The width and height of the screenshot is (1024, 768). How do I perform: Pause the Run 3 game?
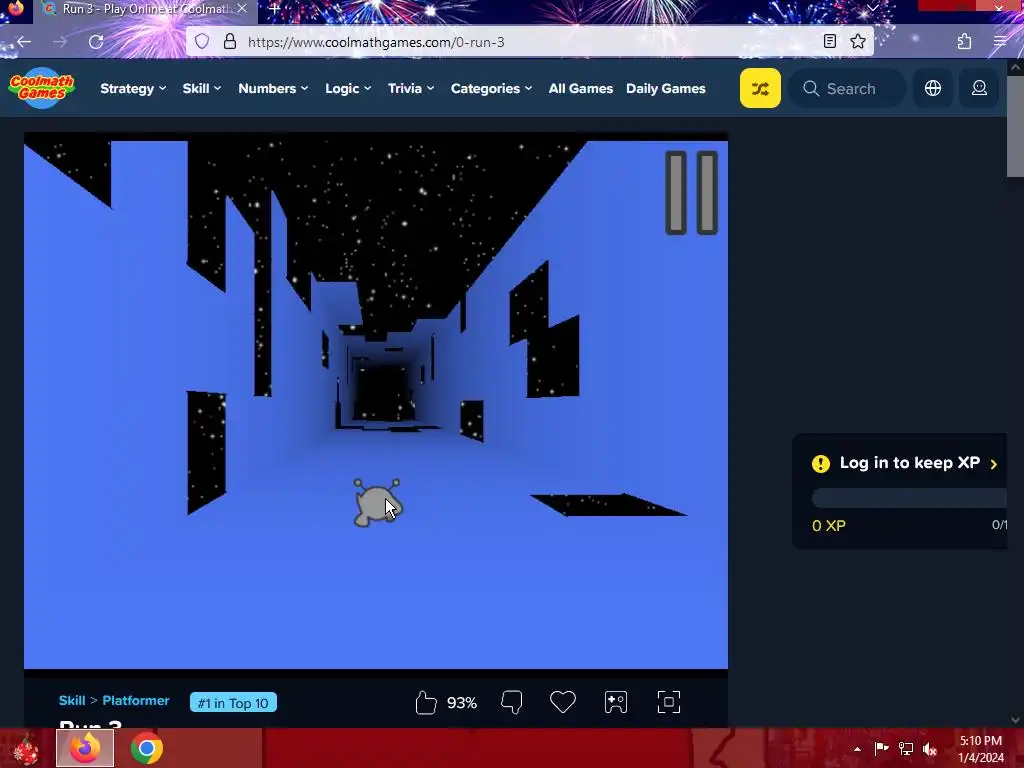pos(691,193)
